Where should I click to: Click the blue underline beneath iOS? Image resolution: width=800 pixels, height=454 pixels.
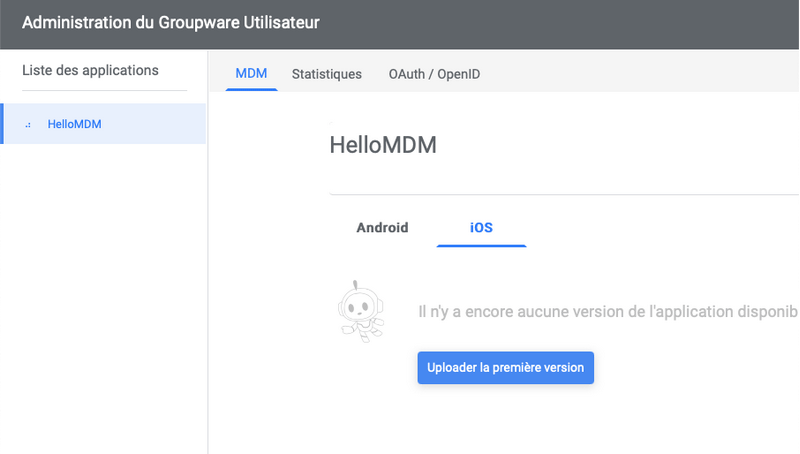pyautogui.click(x=481, y=245)
